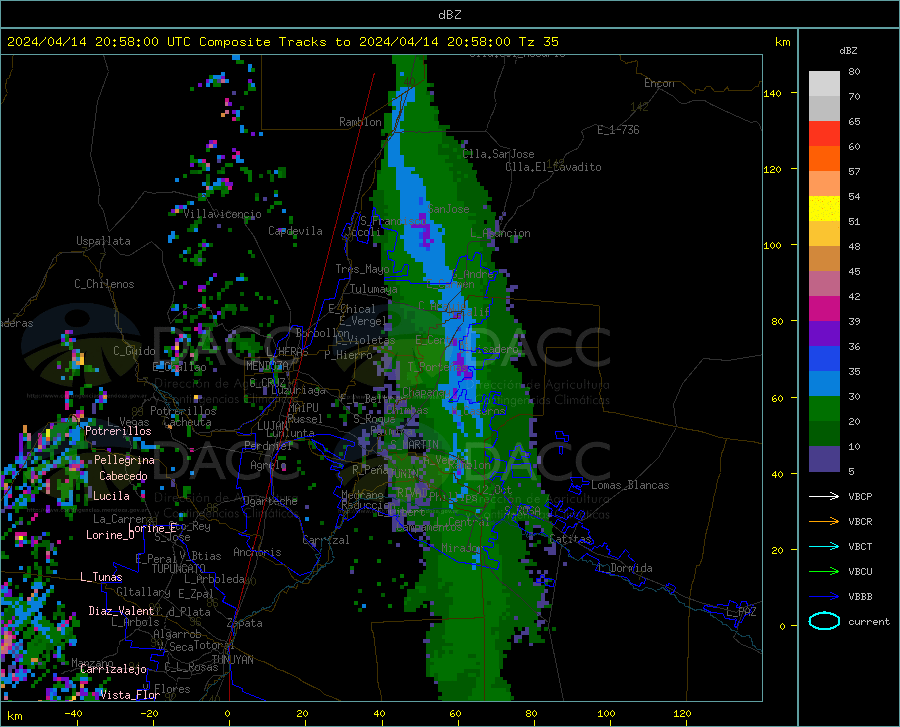900x727 pixels.
Task: Click the 'Tz 35' text in header
Action: click(539, 42)
